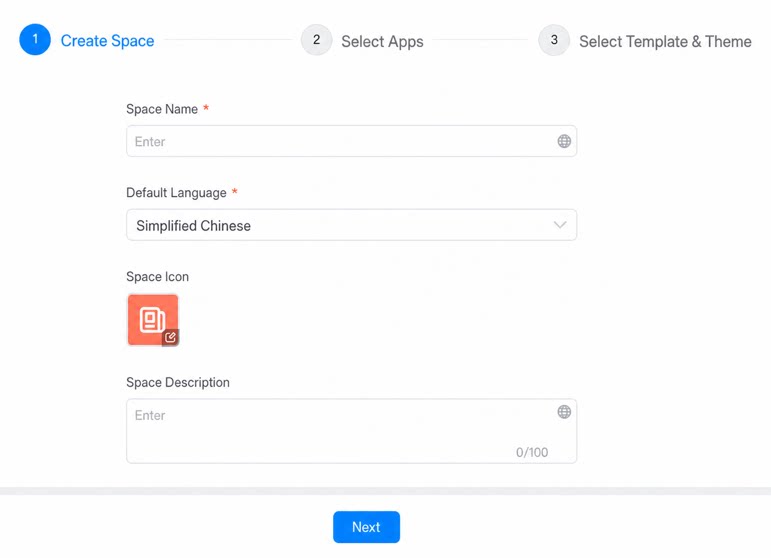Click the 0/100 character counter
Screen dimensions: 771x558
pos(532,452)
